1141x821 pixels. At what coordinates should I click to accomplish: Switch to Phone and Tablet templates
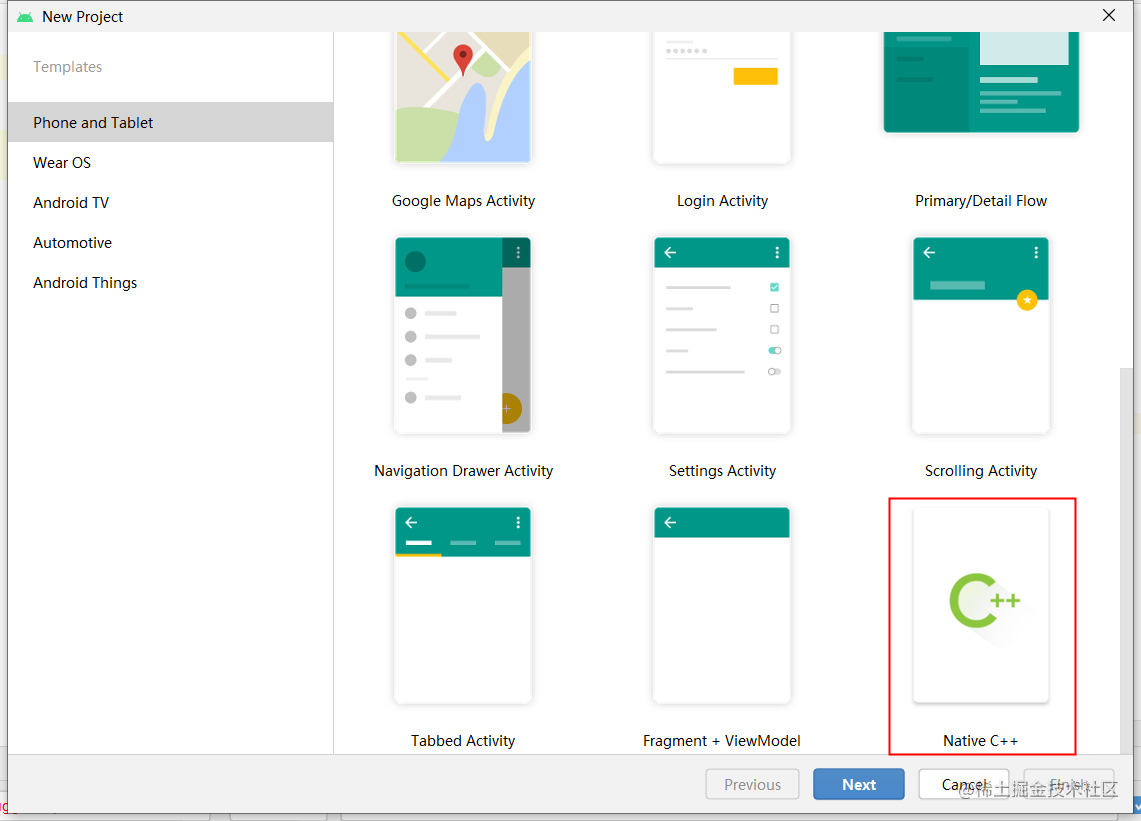pyautogui.click(x=171, y=122)
